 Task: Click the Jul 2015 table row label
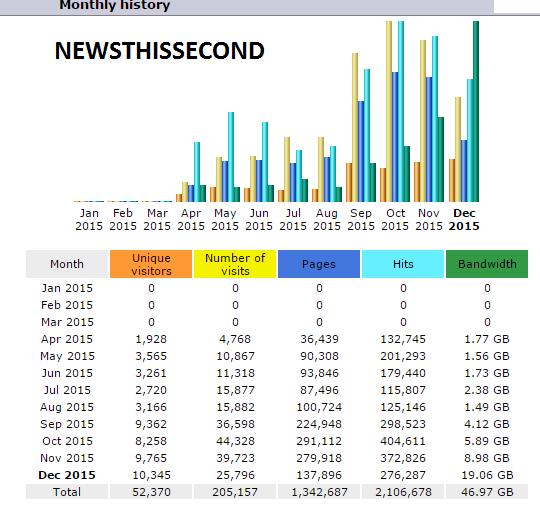click(67, 390)
